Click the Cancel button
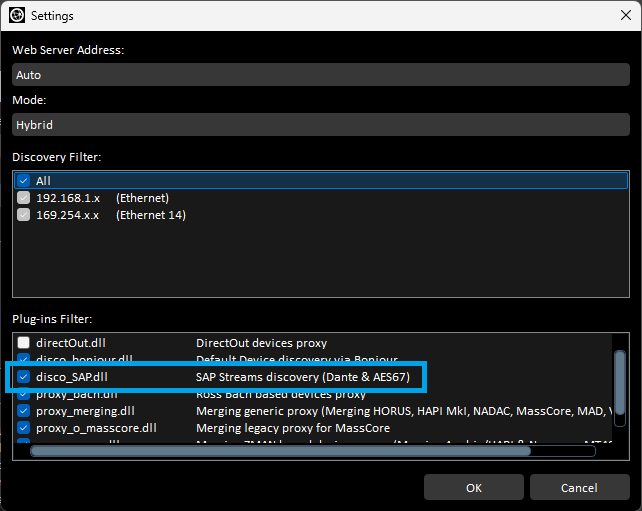 [579, 487]
